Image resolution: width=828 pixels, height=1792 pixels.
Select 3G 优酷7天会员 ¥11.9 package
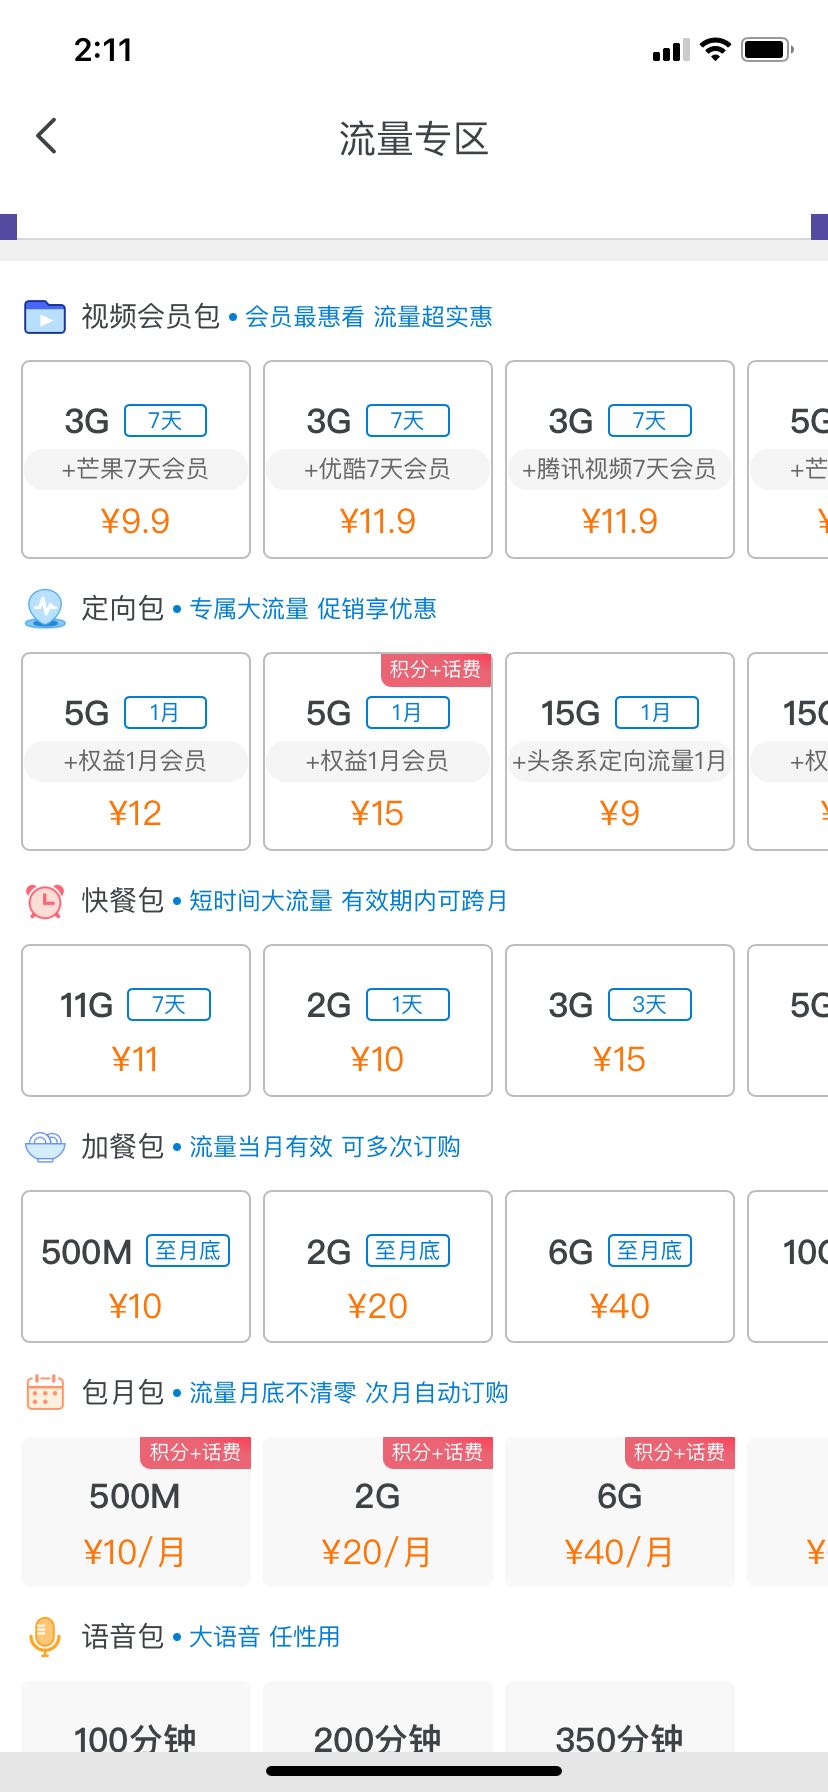tap(378, 459)
